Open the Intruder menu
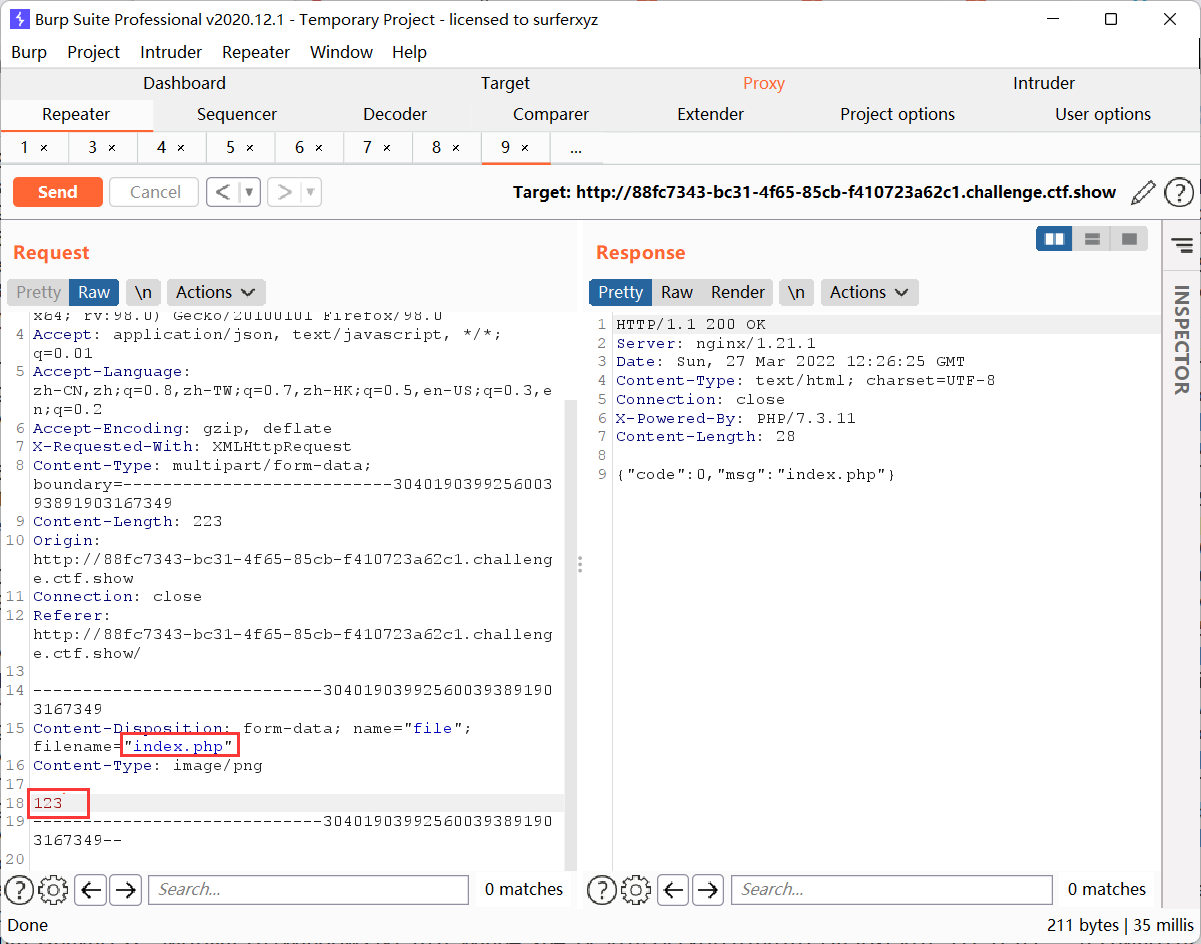The width and height of the screenshot is (1201, 944). tap(171, 52)
